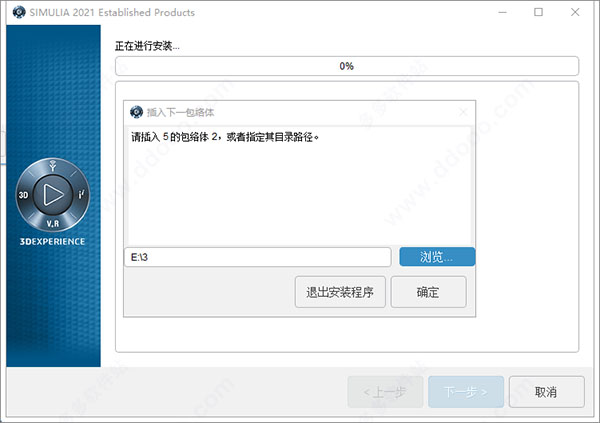The width and height of the screenshot is (600, 423).
Task: Click the 正在进行安装 status label
Action: pos(147,46)
